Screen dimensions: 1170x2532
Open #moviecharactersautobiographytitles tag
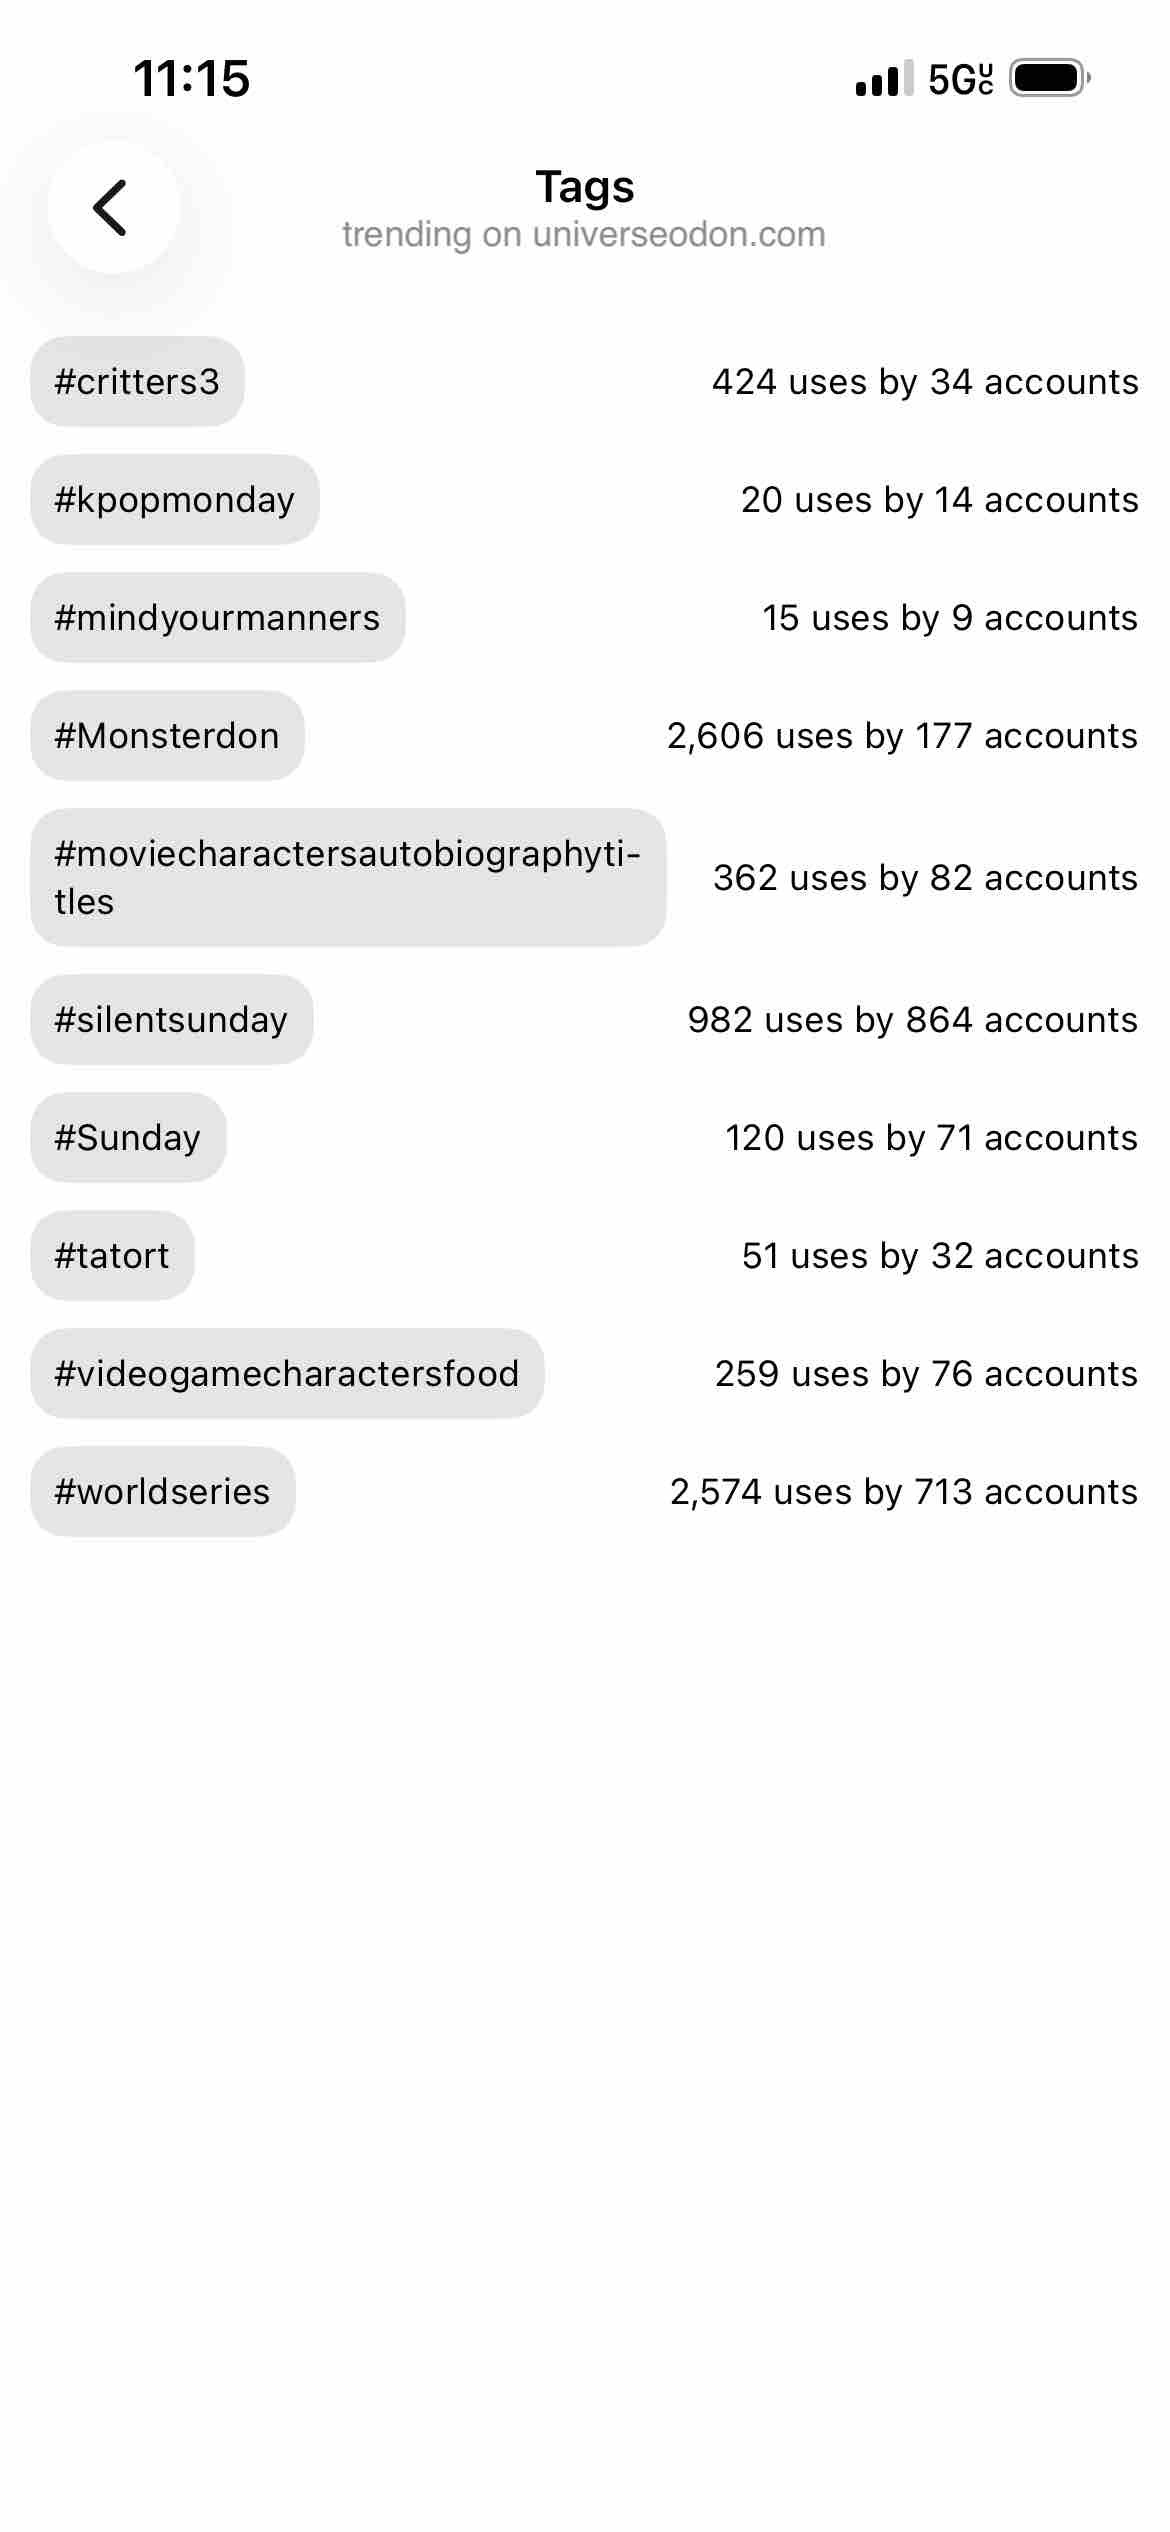(x=347, y=877)
